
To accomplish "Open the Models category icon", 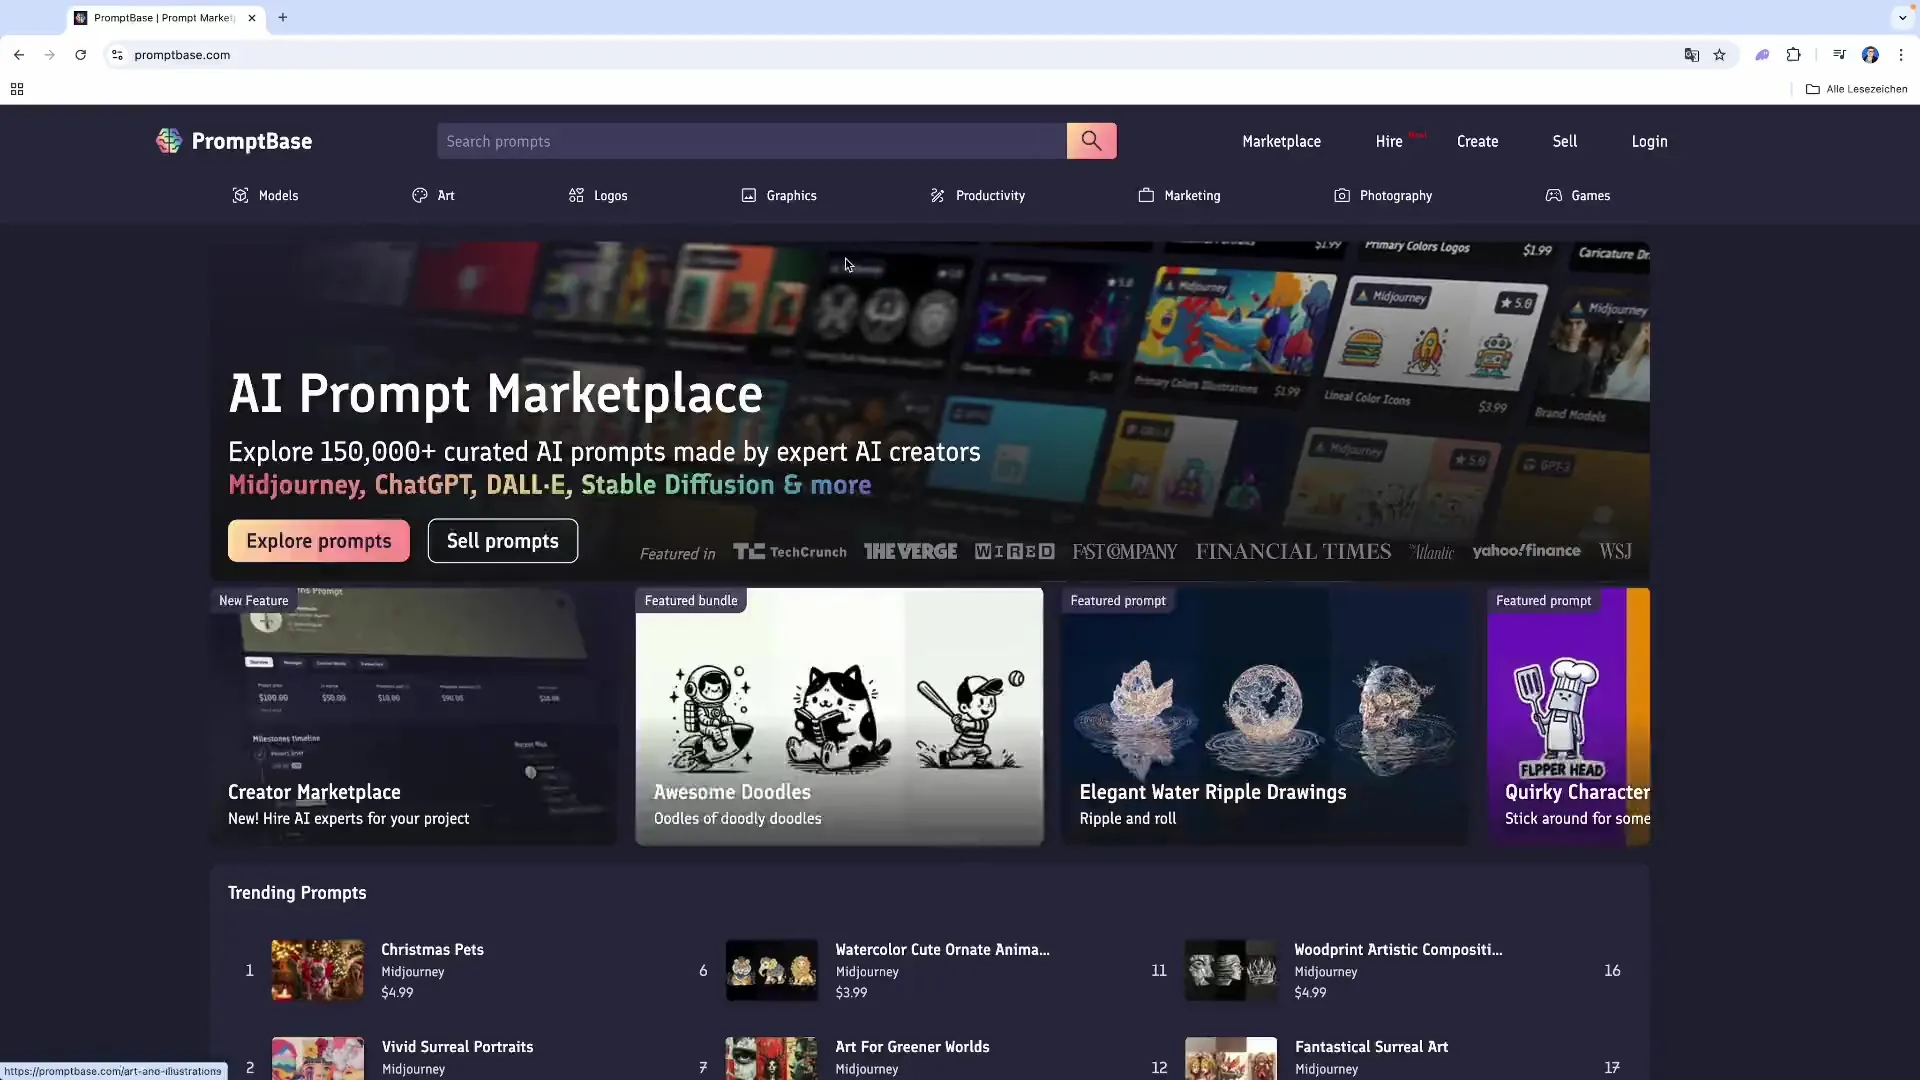I will (240, 196).
